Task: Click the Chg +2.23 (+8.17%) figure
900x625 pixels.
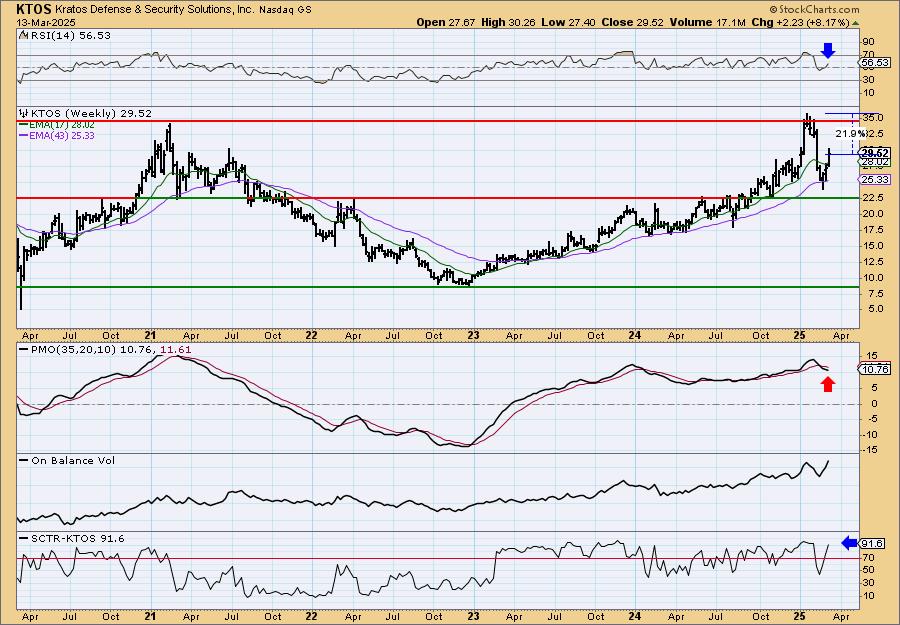Action: pyautogui.click(x=801, y=22)
